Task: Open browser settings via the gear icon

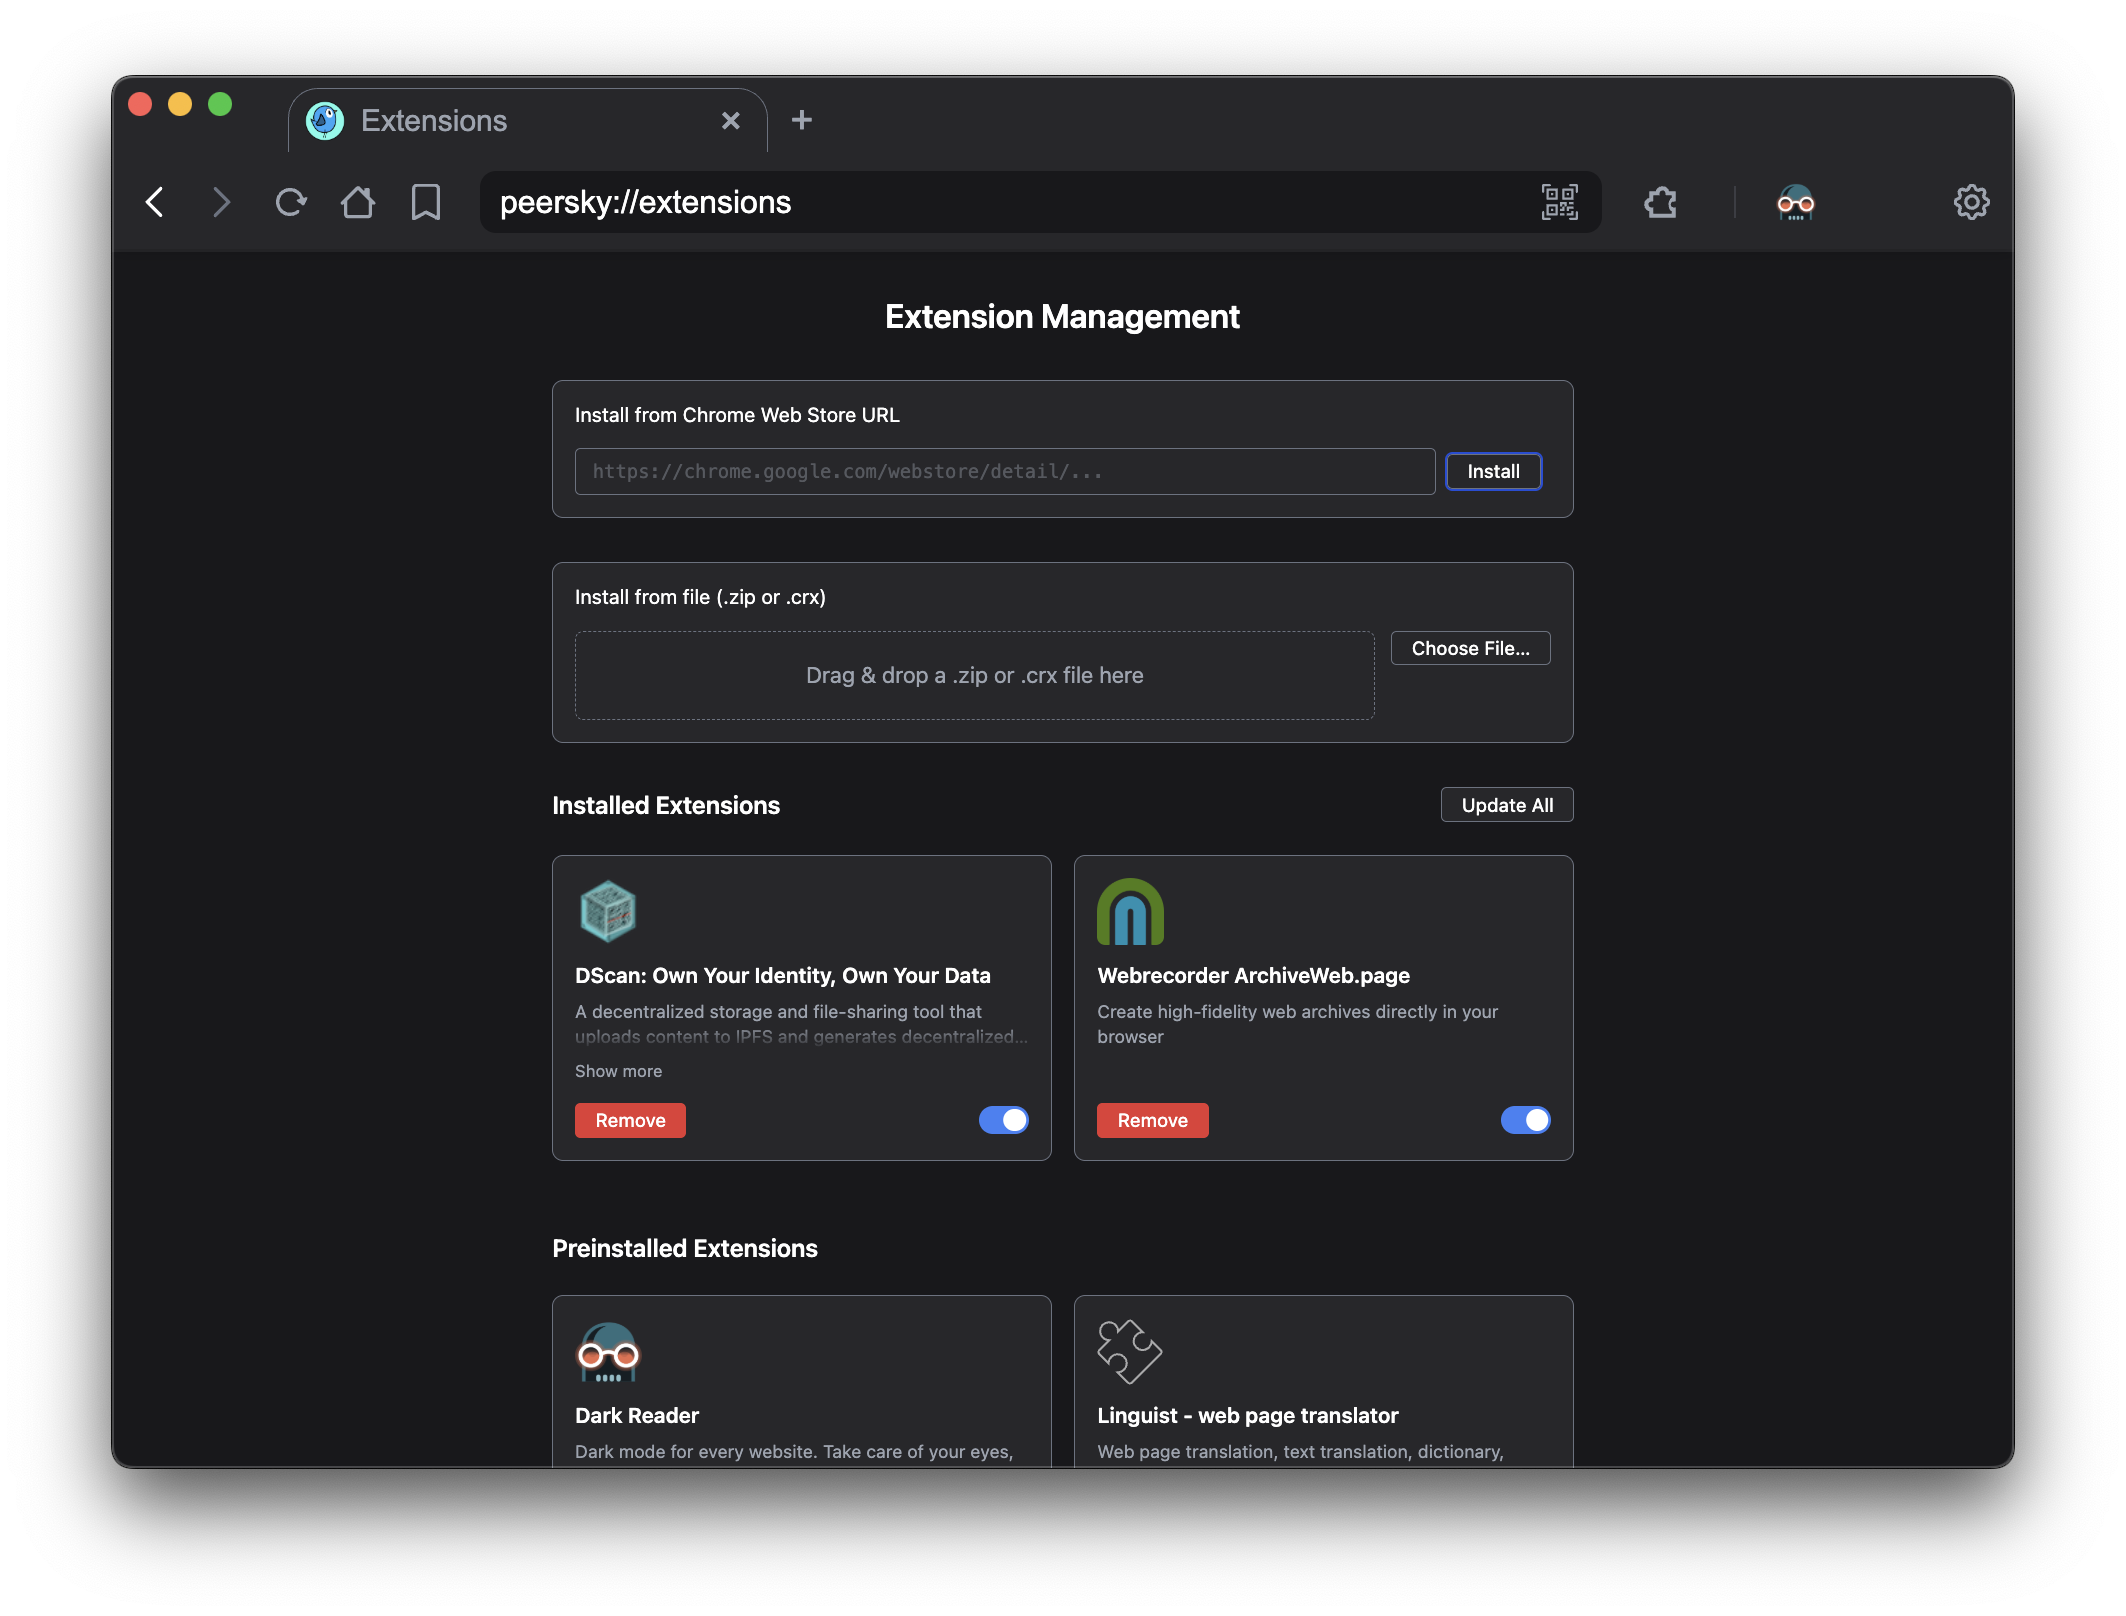Action: tap(1971, 202)
